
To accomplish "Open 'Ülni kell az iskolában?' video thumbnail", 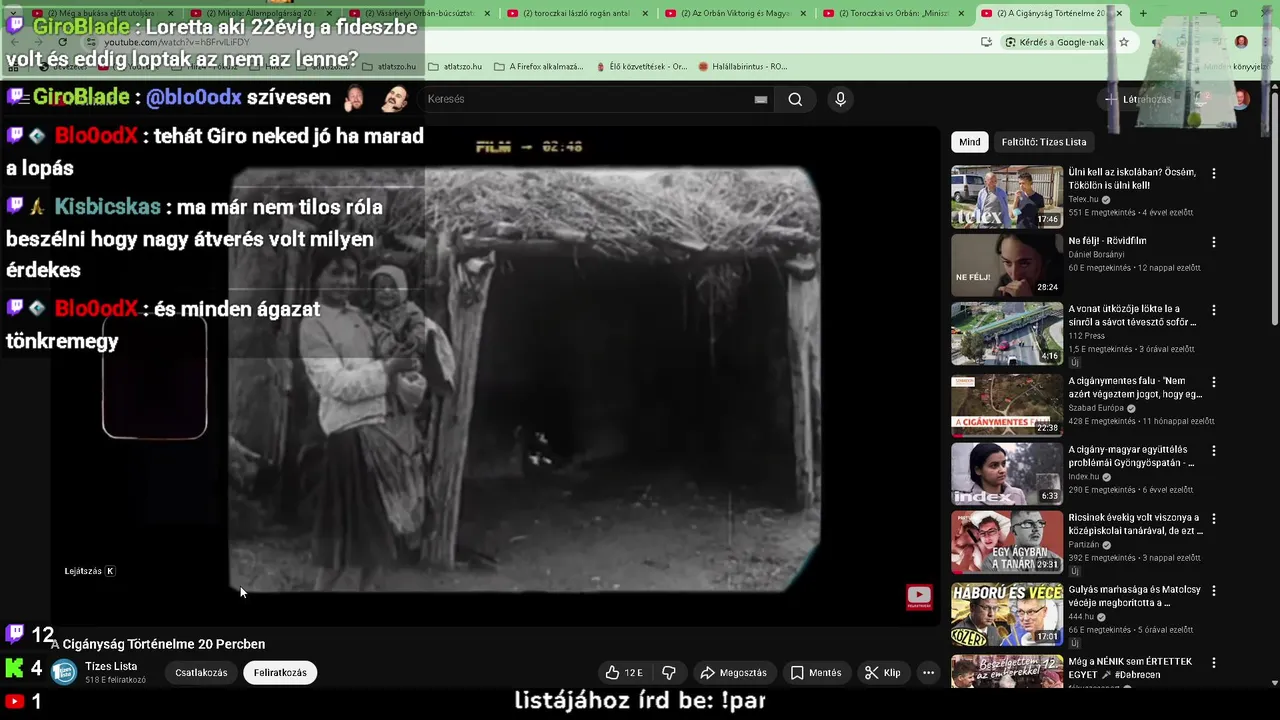I will pyautogui.click(x=1007, y=197).
